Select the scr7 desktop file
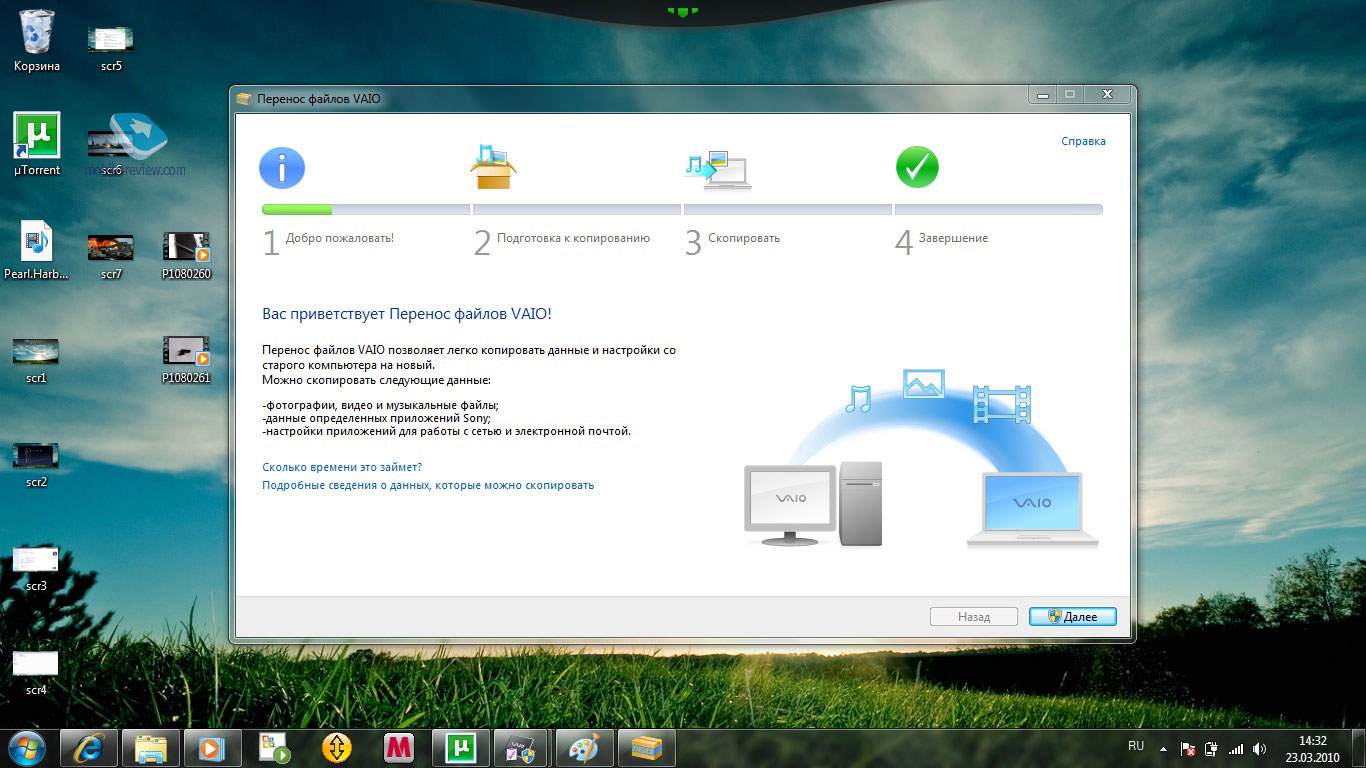The image size is (1366, 768). click(x=111, y=255)
